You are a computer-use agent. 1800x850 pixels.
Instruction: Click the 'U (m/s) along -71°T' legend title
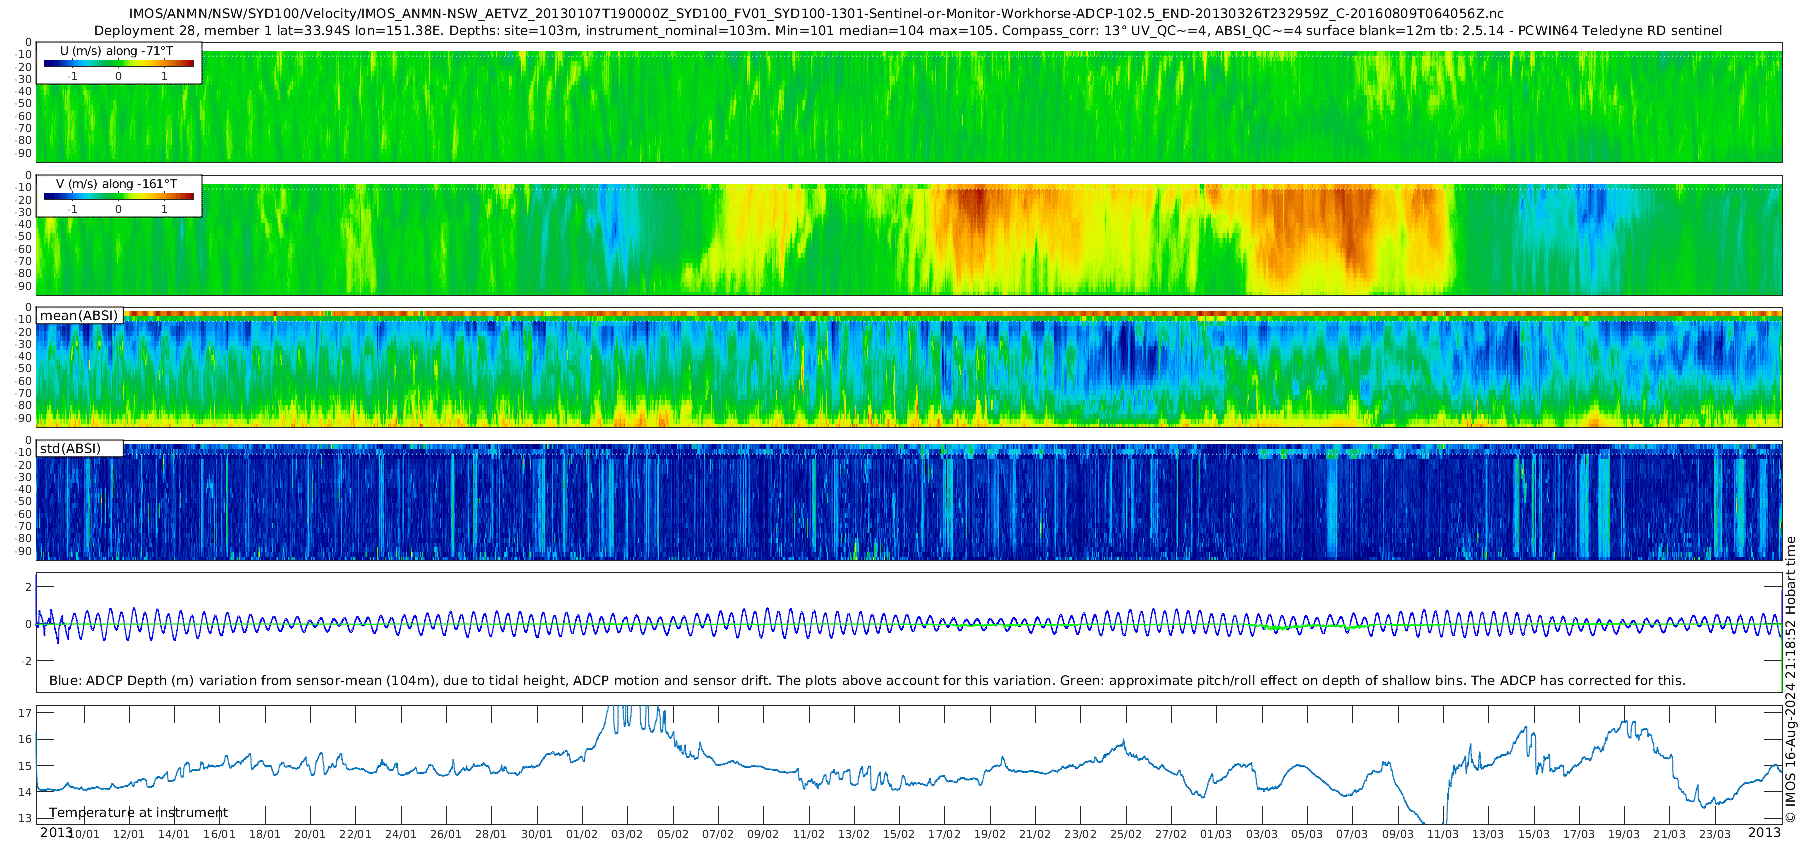pos(117,51)
